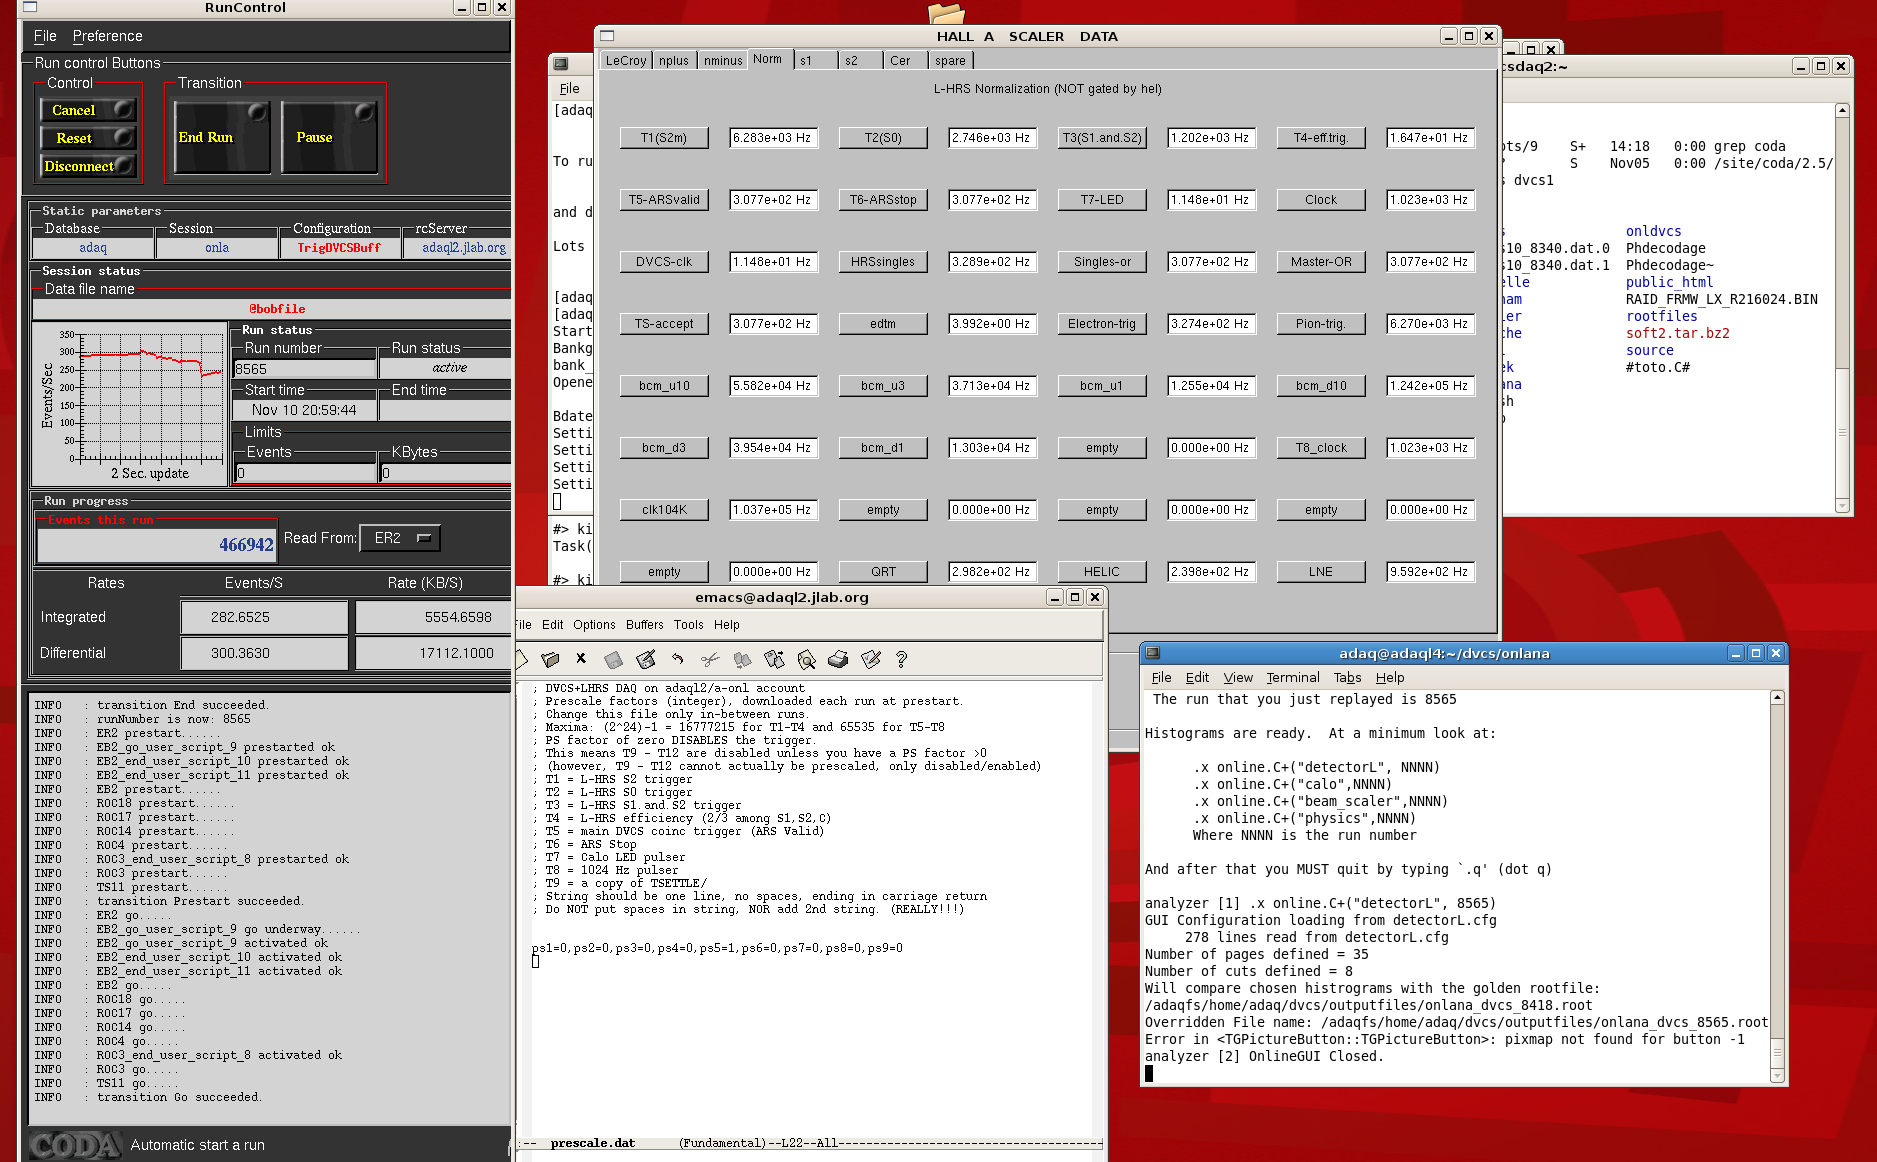The image size is (1877, 1162).
Task: Switch to the LeCroy tab
Action: pyautogui.click(x=626, y=61)
